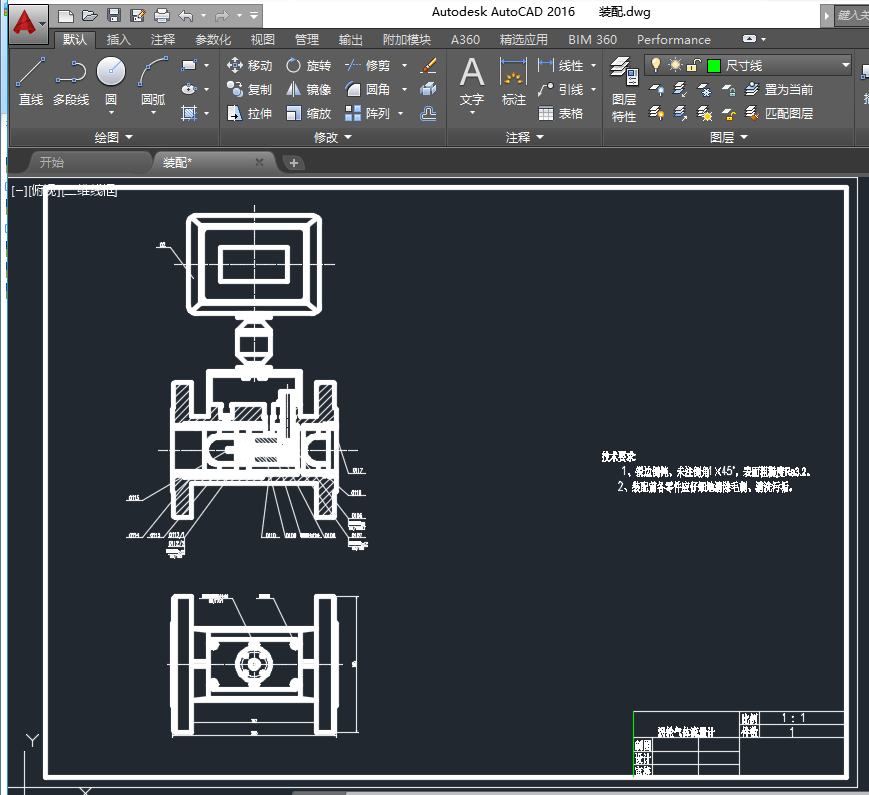Open 图层特性 layer properties manager
Viewport: 869px width, 795px height.
tap(624, 85)
